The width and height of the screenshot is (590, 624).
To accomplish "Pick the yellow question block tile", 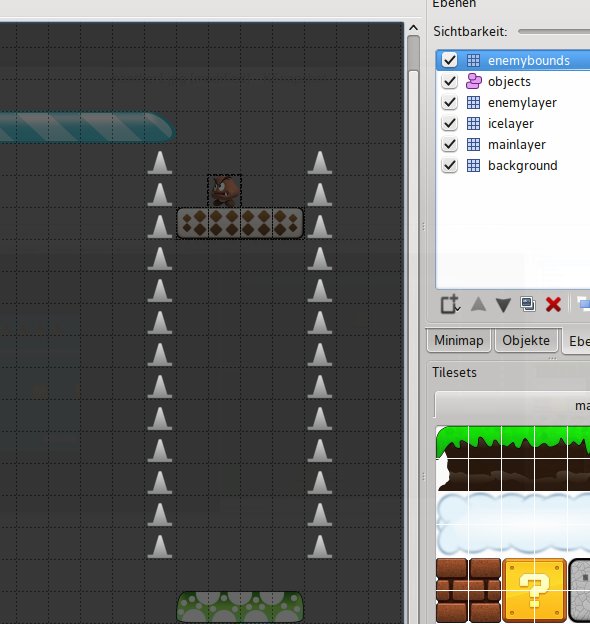I will 534,590.
